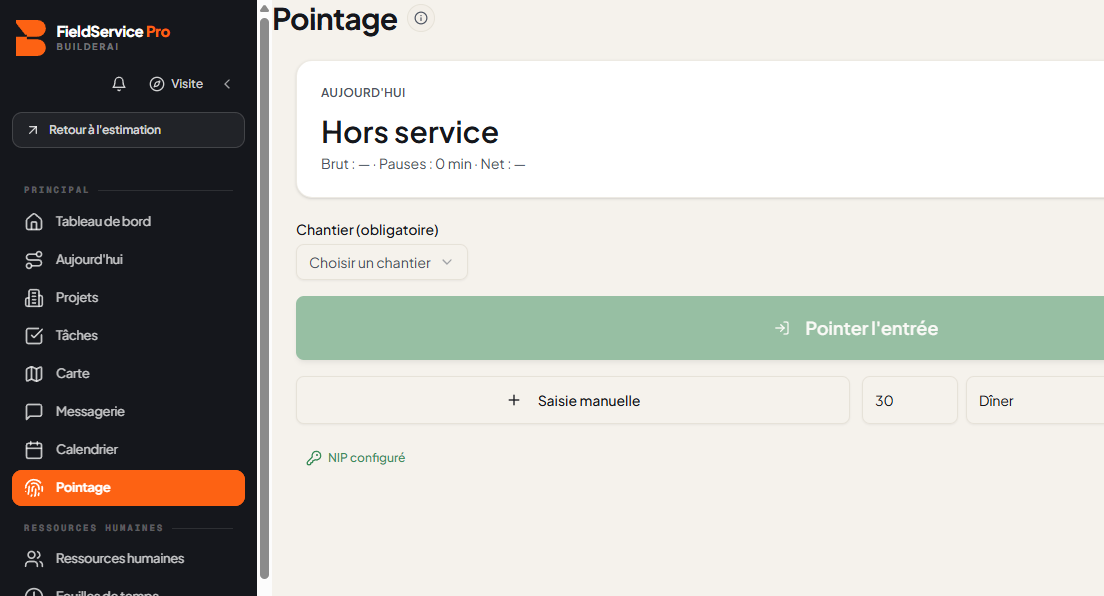Click the Chantier (obligatoire) label

[368, 230]
